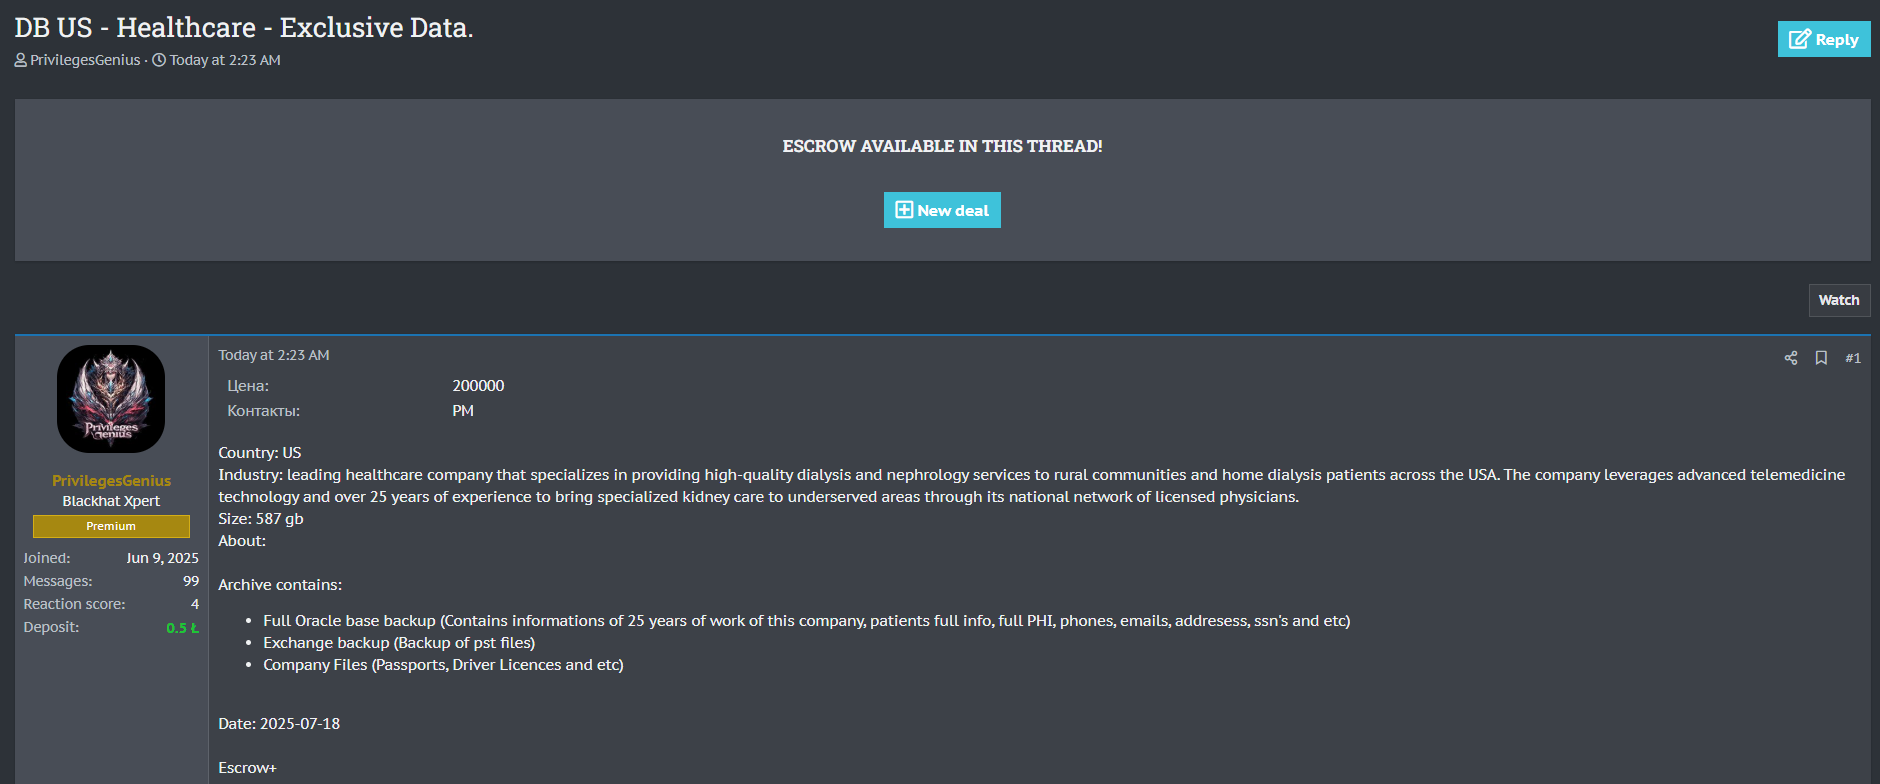Click the user icon beside the thread author

click(21, 60)
